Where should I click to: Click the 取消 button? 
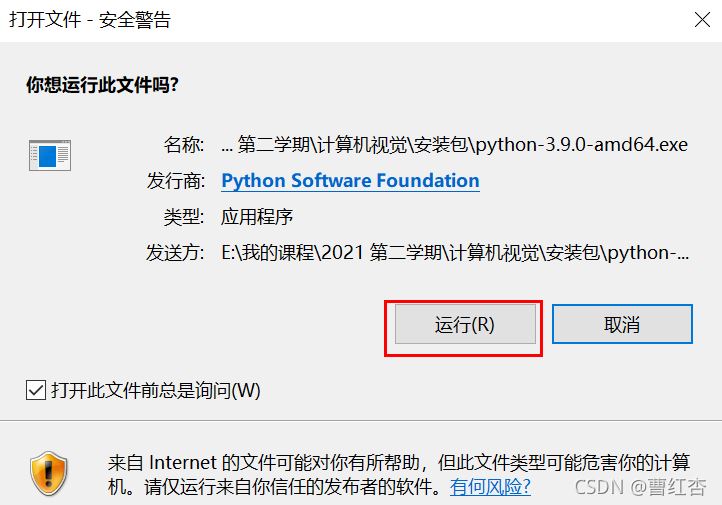point(622,324)
